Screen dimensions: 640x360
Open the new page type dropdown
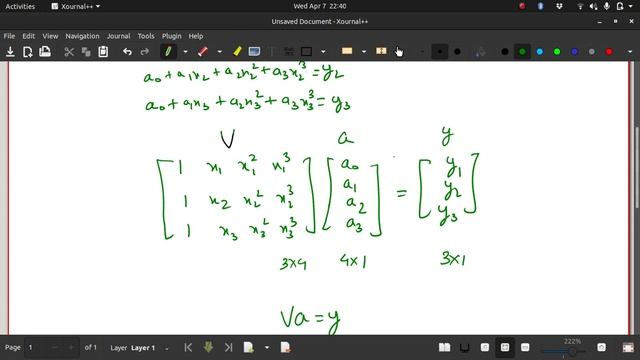pos(267,348)
